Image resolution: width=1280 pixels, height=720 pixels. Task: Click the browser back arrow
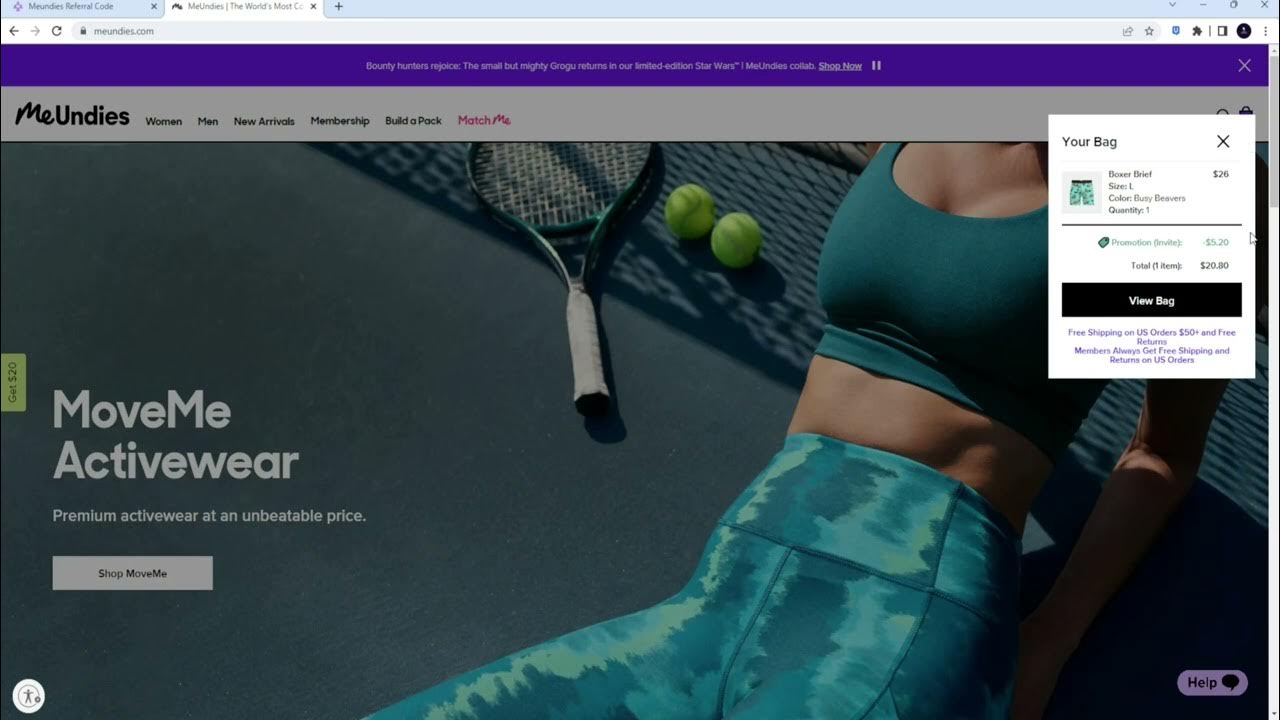click(14, 31)
